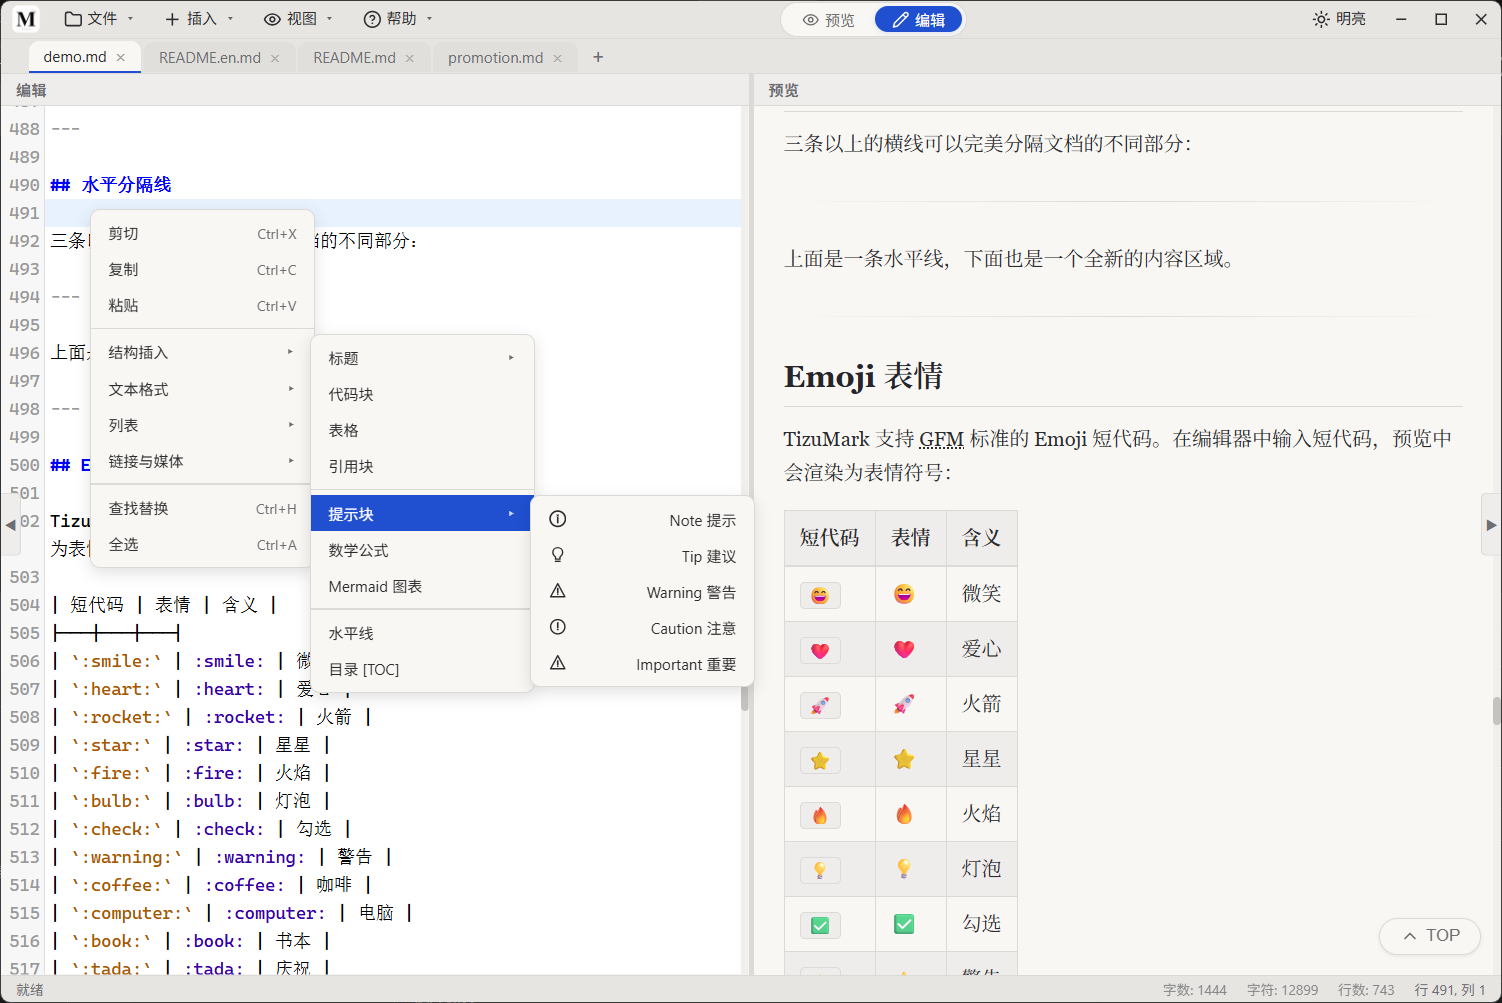
Task: Click the bulb emoji in 表情 column
Action: pyautogui.click(x=904, y=869)
